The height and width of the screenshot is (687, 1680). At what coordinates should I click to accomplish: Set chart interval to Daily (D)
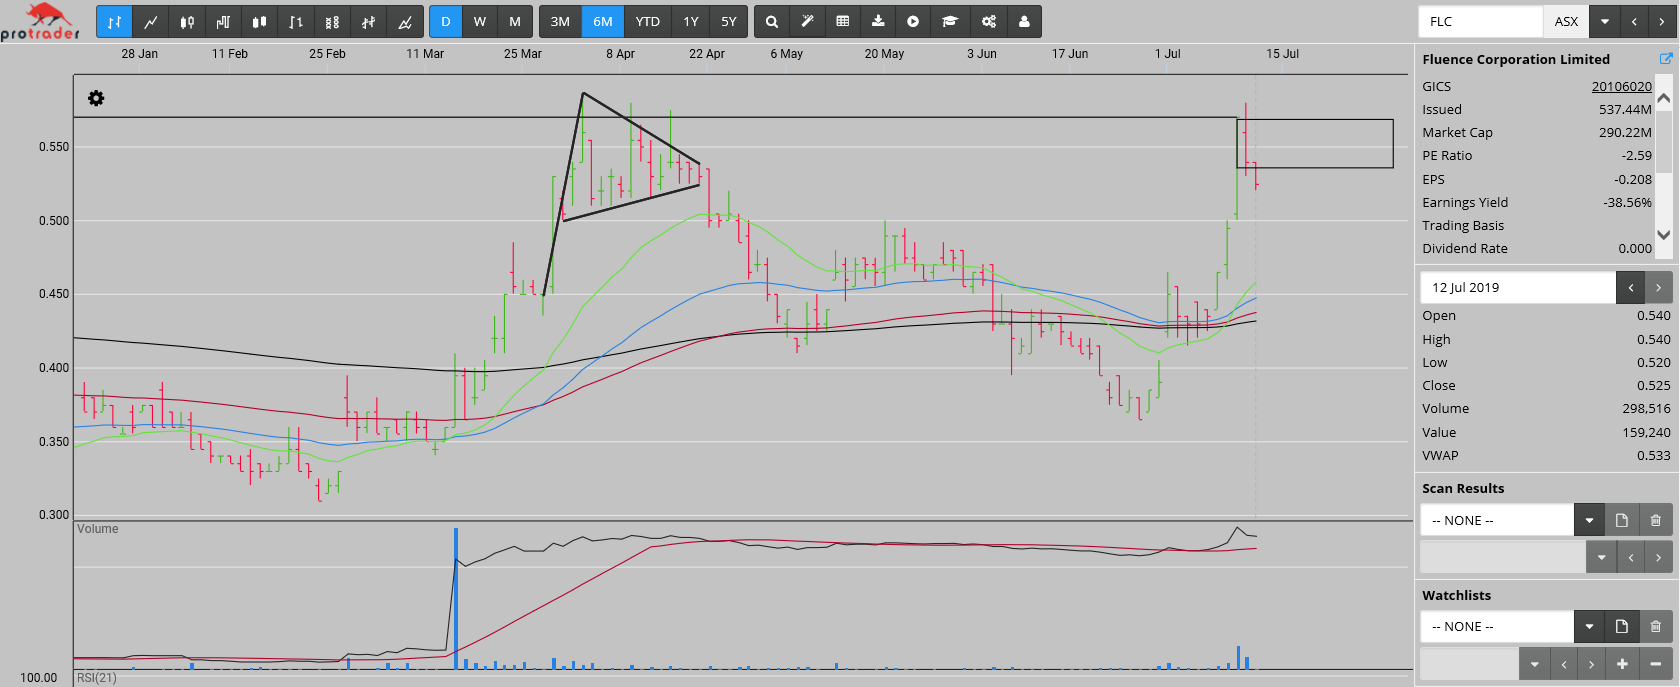click(446, 22)
